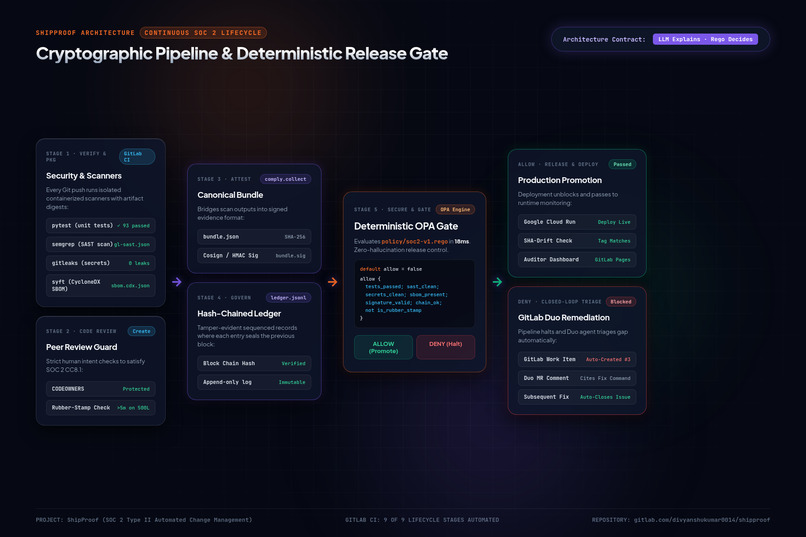806x537 pixels.
Task: Click the green flow arrow after OPA Gate
Action: click(497, 282)
